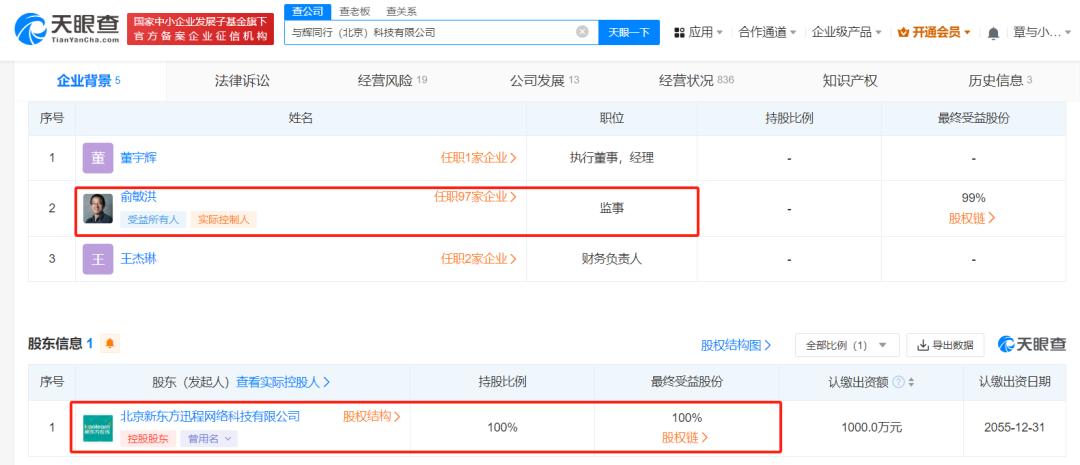The image size is (1080, 465).
Task: Click 俞敏洪's profile photo
Action: pyautogui.click(x=98, y=208)
